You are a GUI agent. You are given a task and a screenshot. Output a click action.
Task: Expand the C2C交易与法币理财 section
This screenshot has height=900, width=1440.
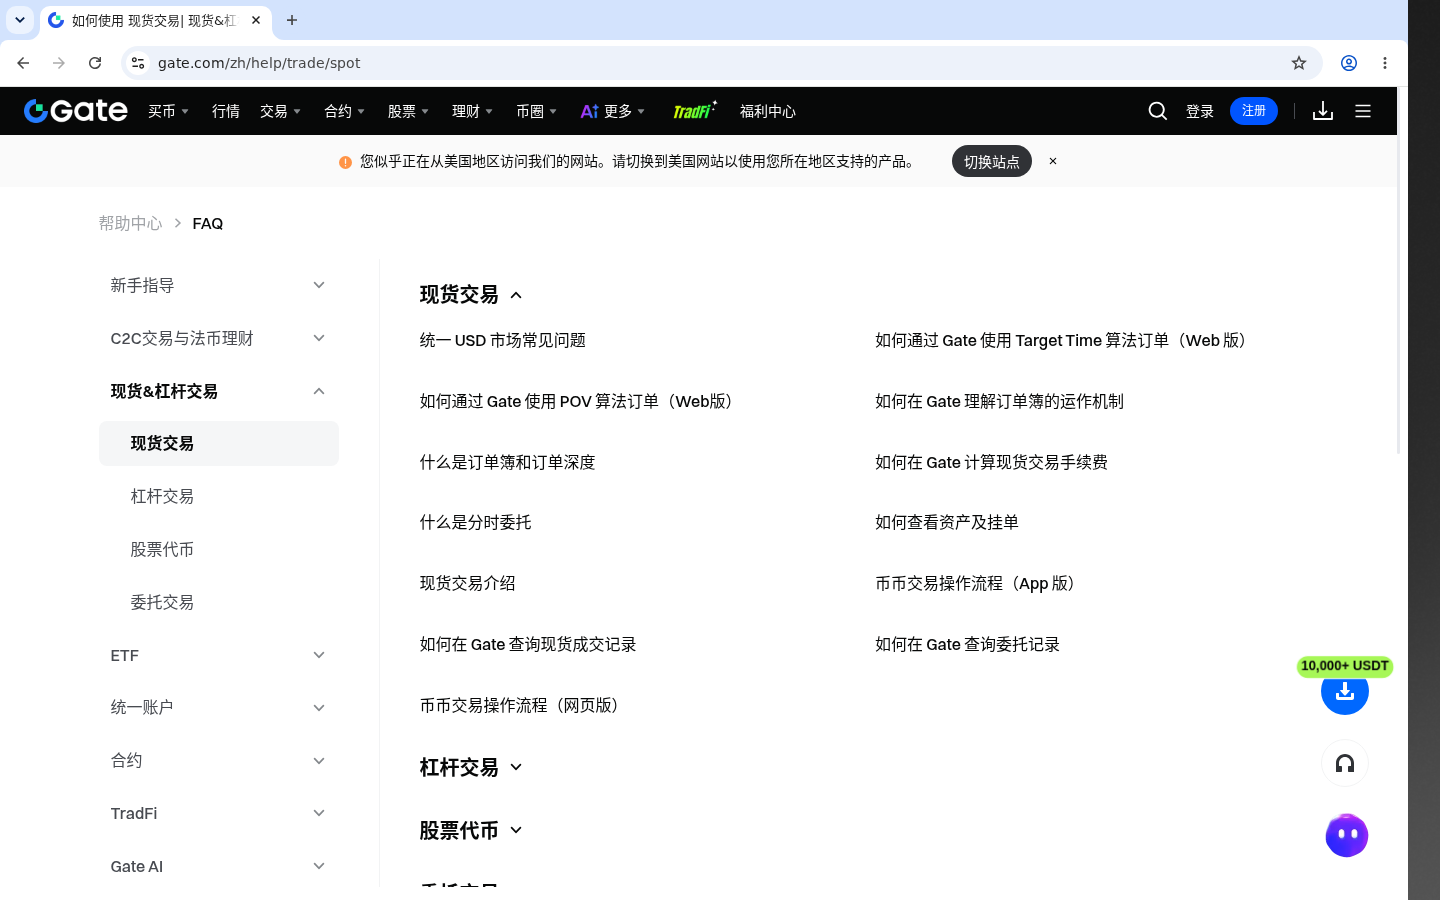pos(219,338)
